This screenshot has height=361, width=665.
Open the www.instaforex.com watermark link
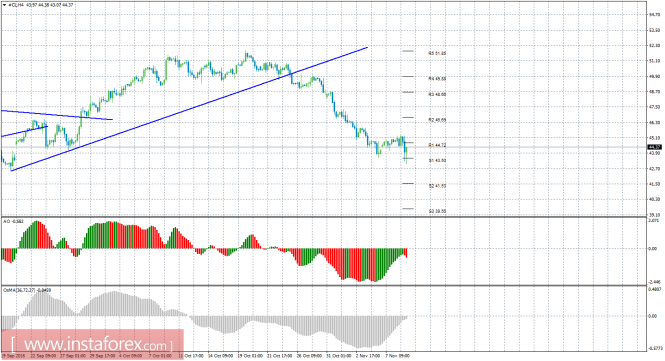[x=92, y=344]
